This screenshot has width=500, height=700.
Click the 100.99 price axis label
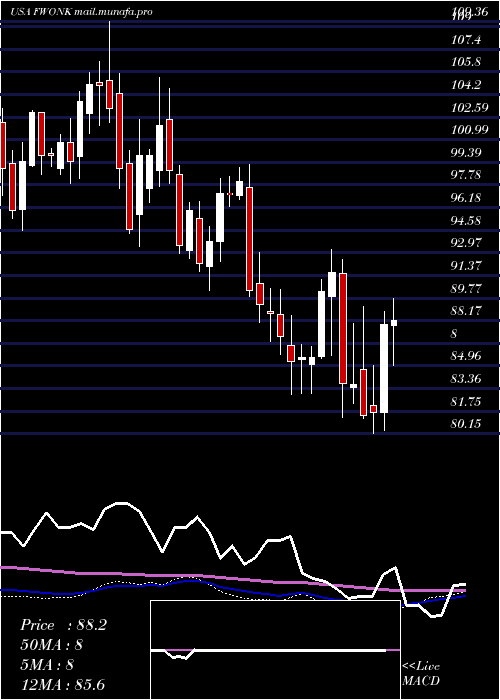pyautogui.click(x=469, y=130)
